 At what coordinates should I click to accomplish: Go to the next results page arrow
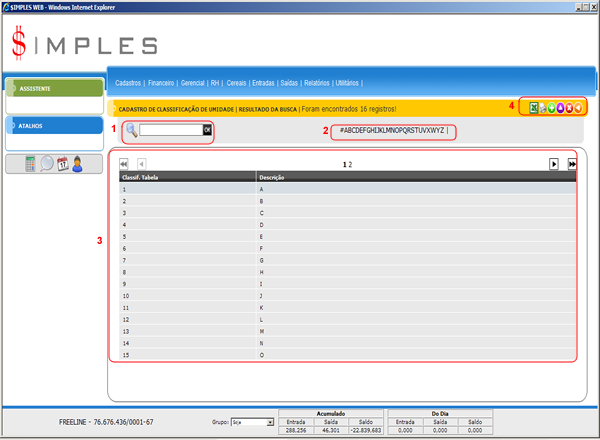point(553,163)
